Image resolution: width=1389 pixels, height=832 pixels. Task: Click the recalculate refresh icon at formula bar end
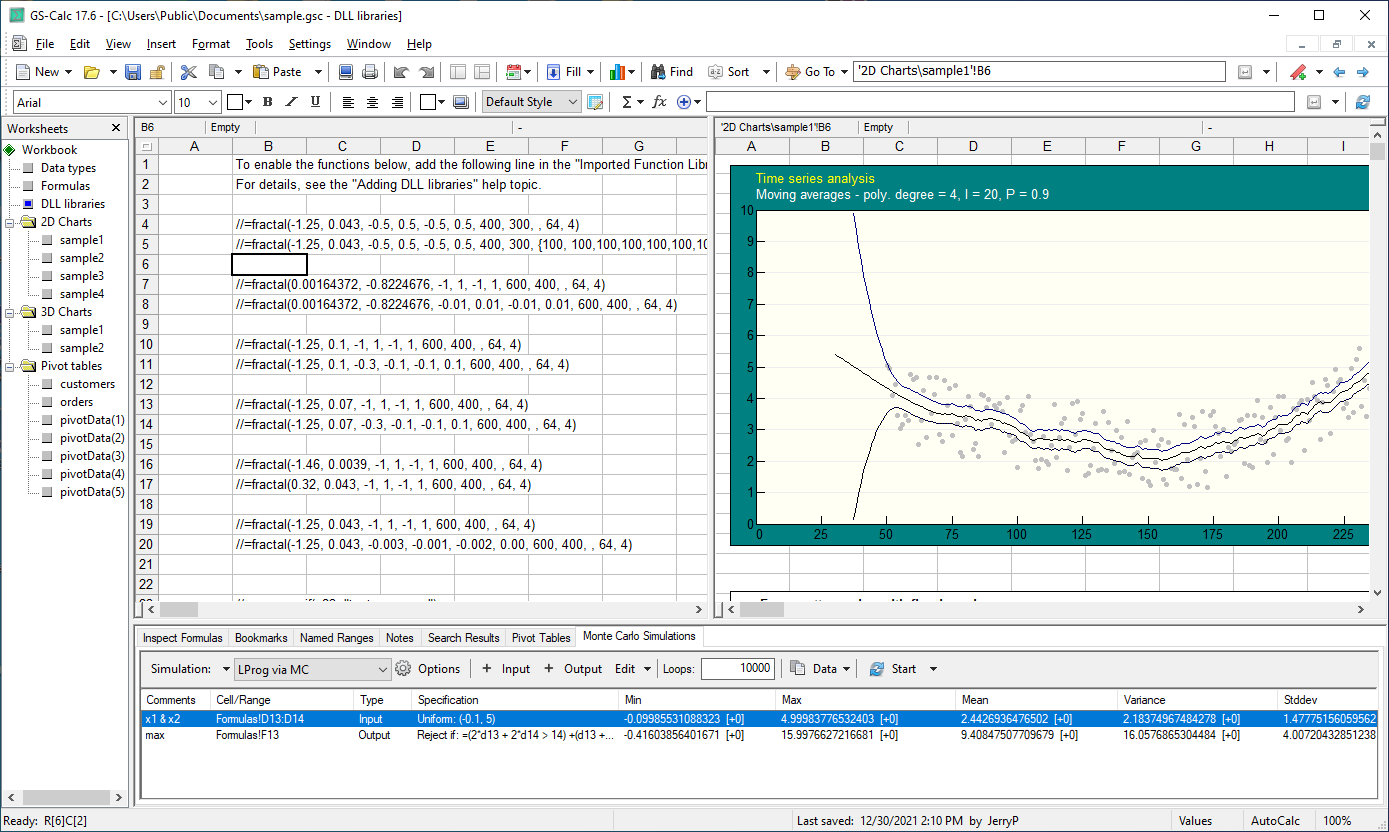click(1362, 102)
